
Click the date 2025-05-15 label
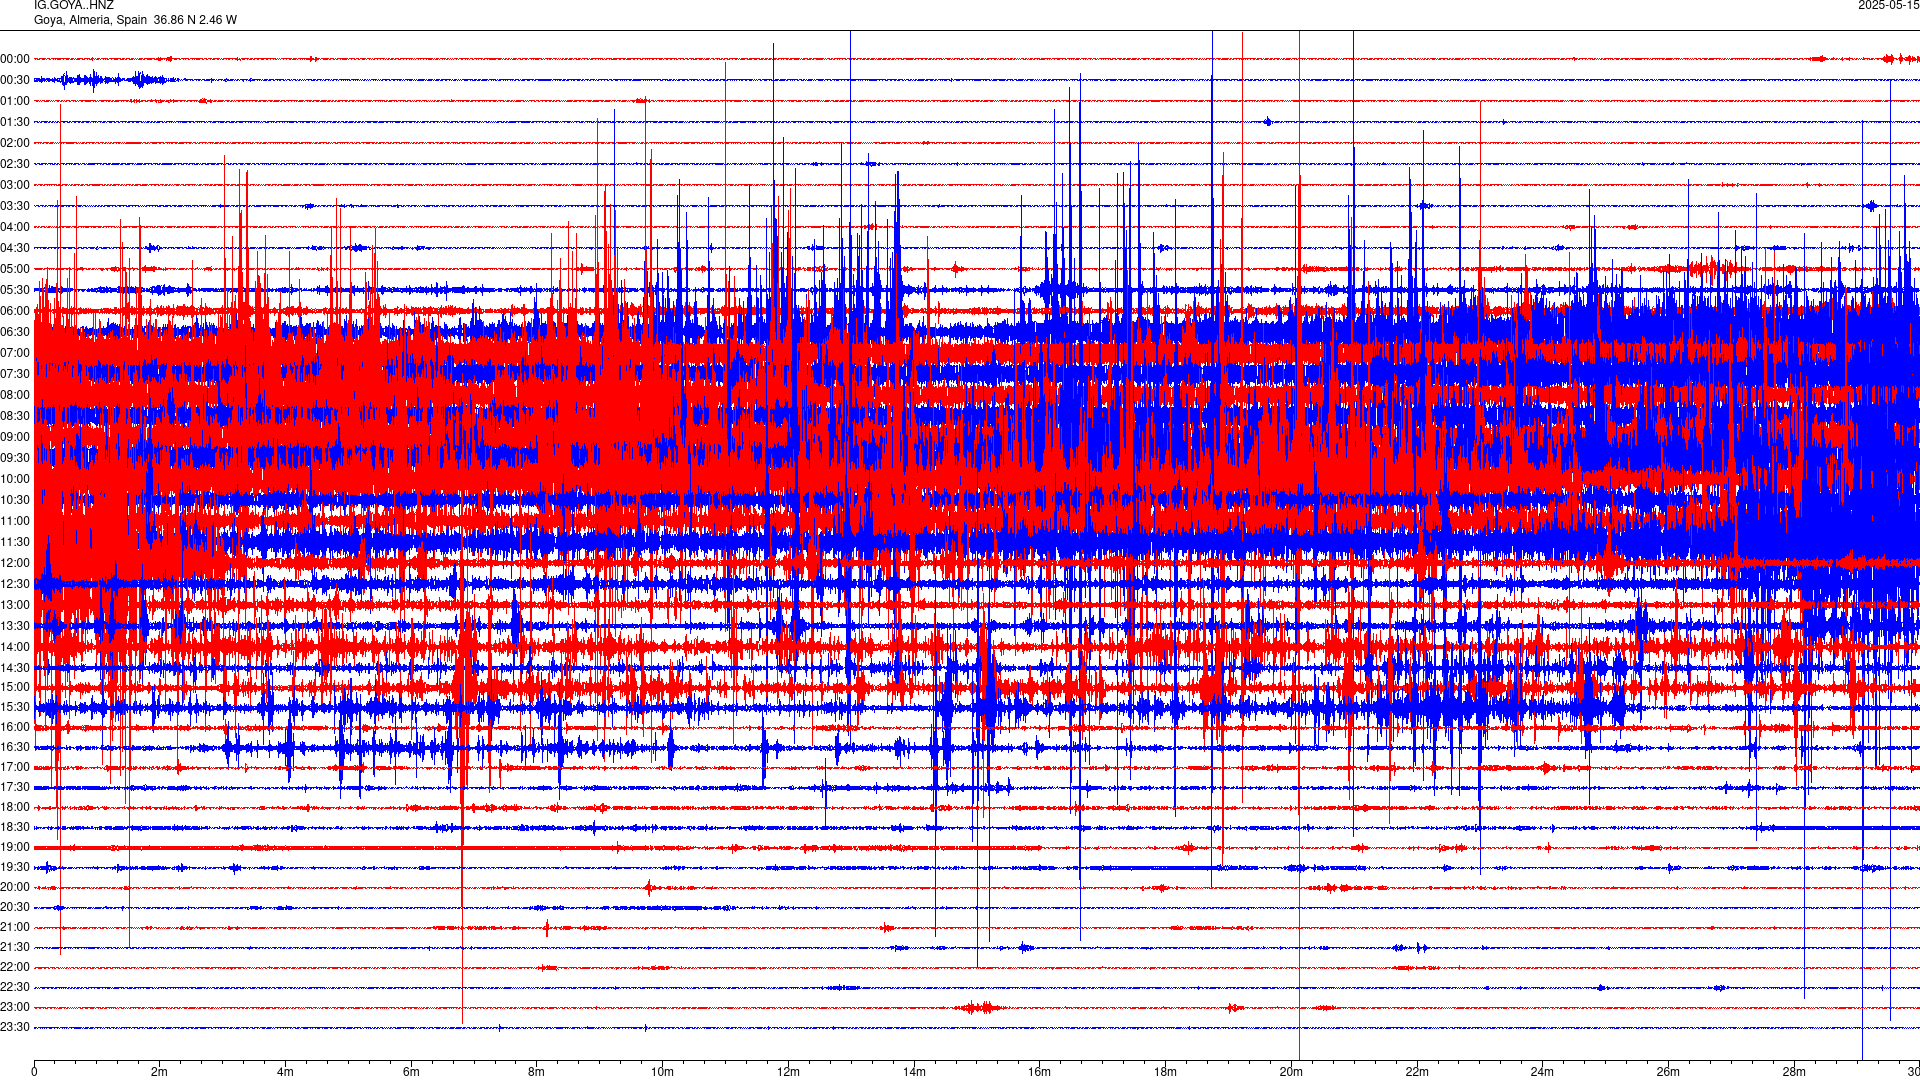click(1888, 5)
